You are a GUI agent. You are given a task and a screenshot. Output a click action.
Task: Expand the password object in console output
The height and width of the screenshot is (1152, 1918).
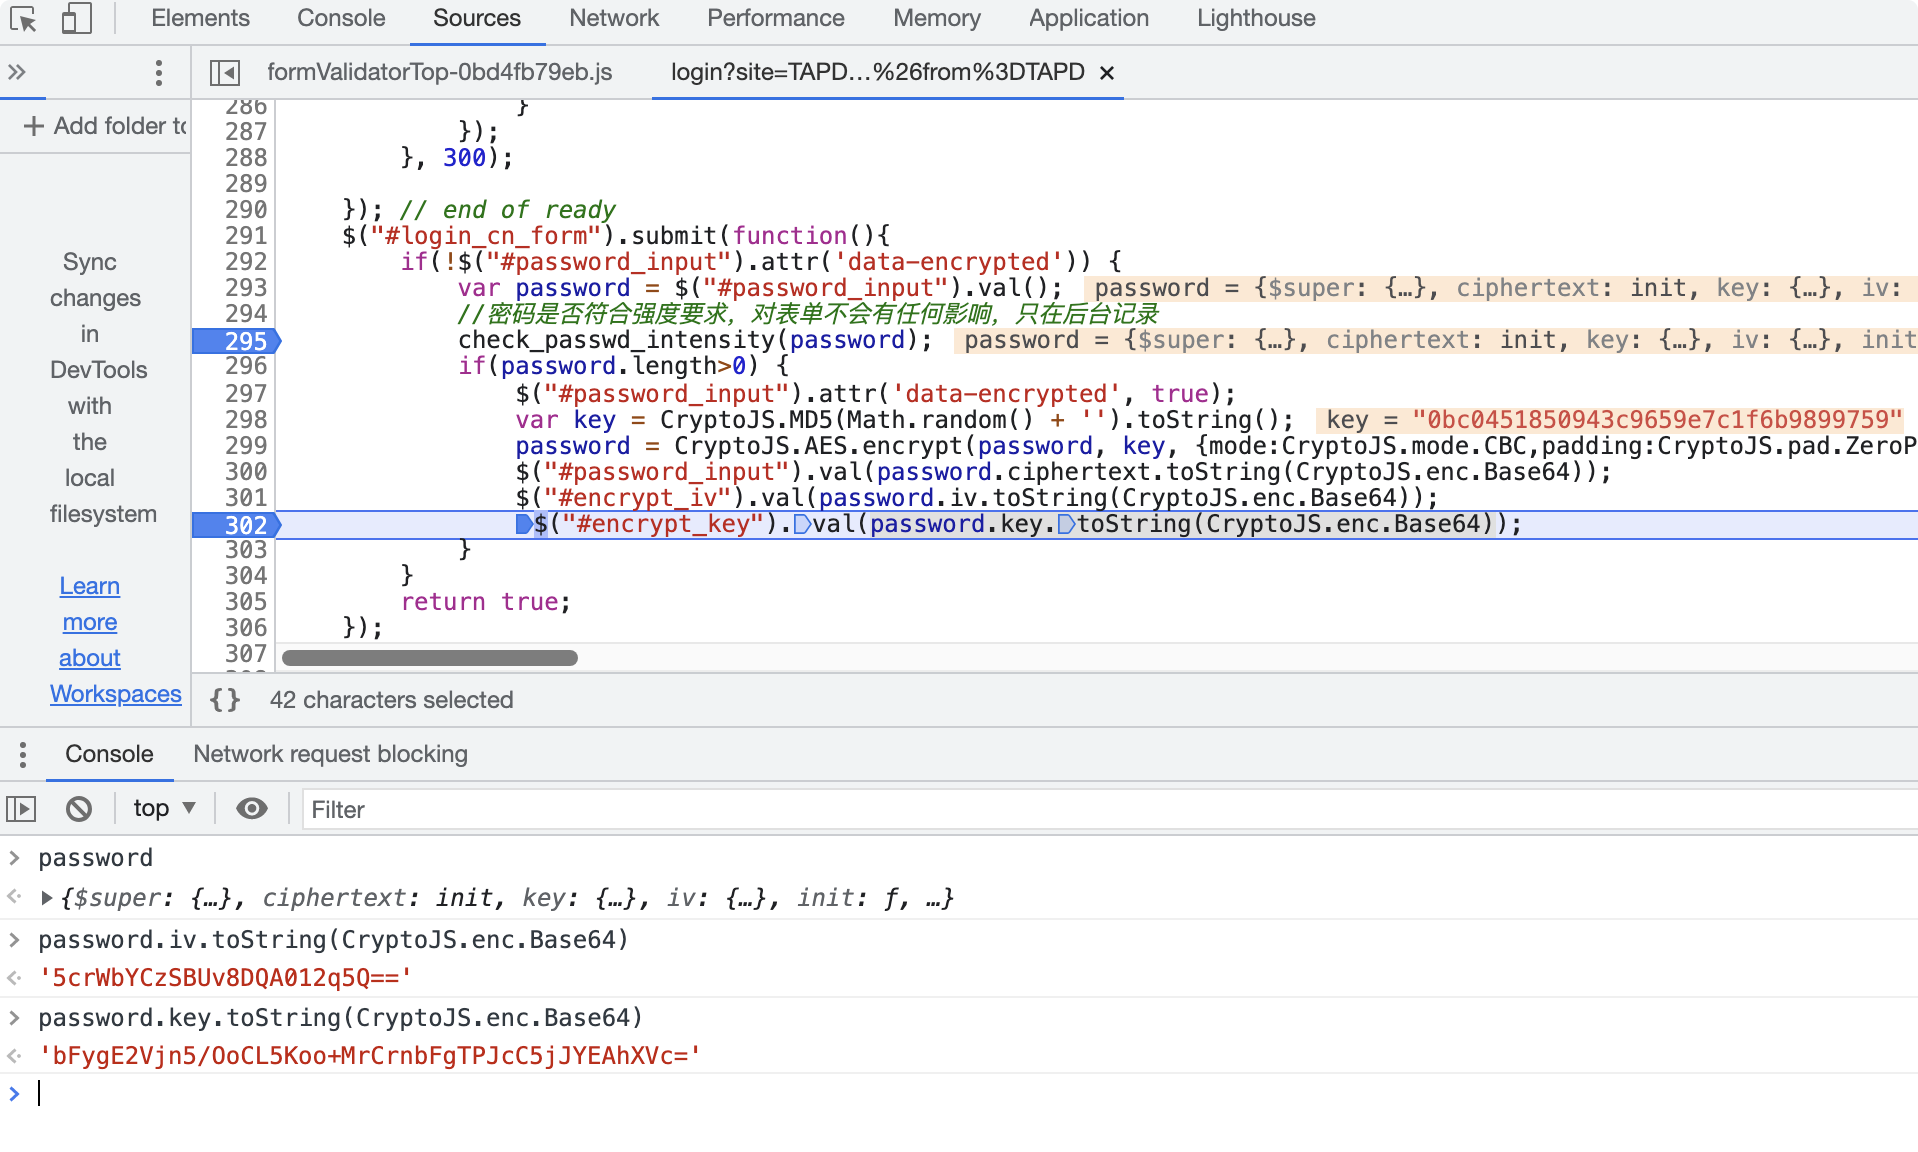click(x=46, y=898)
